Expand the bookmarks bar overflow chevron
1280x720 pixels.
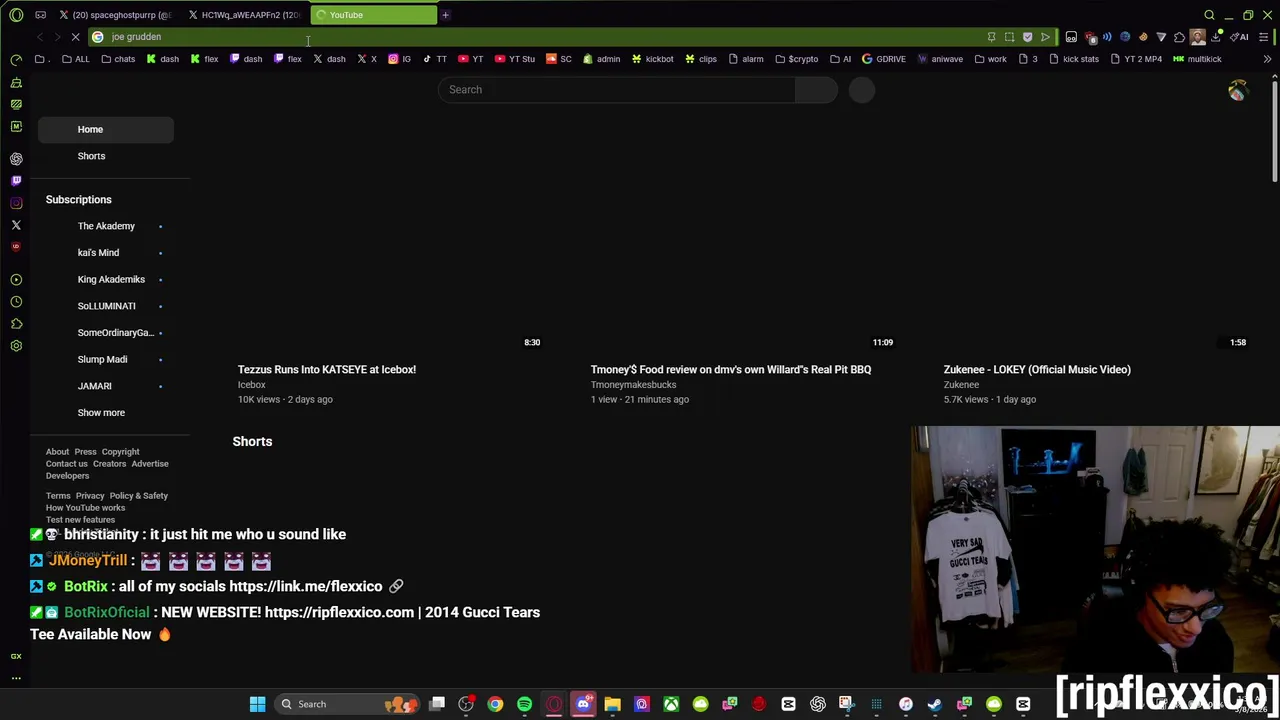click(x=1267, y=59)
